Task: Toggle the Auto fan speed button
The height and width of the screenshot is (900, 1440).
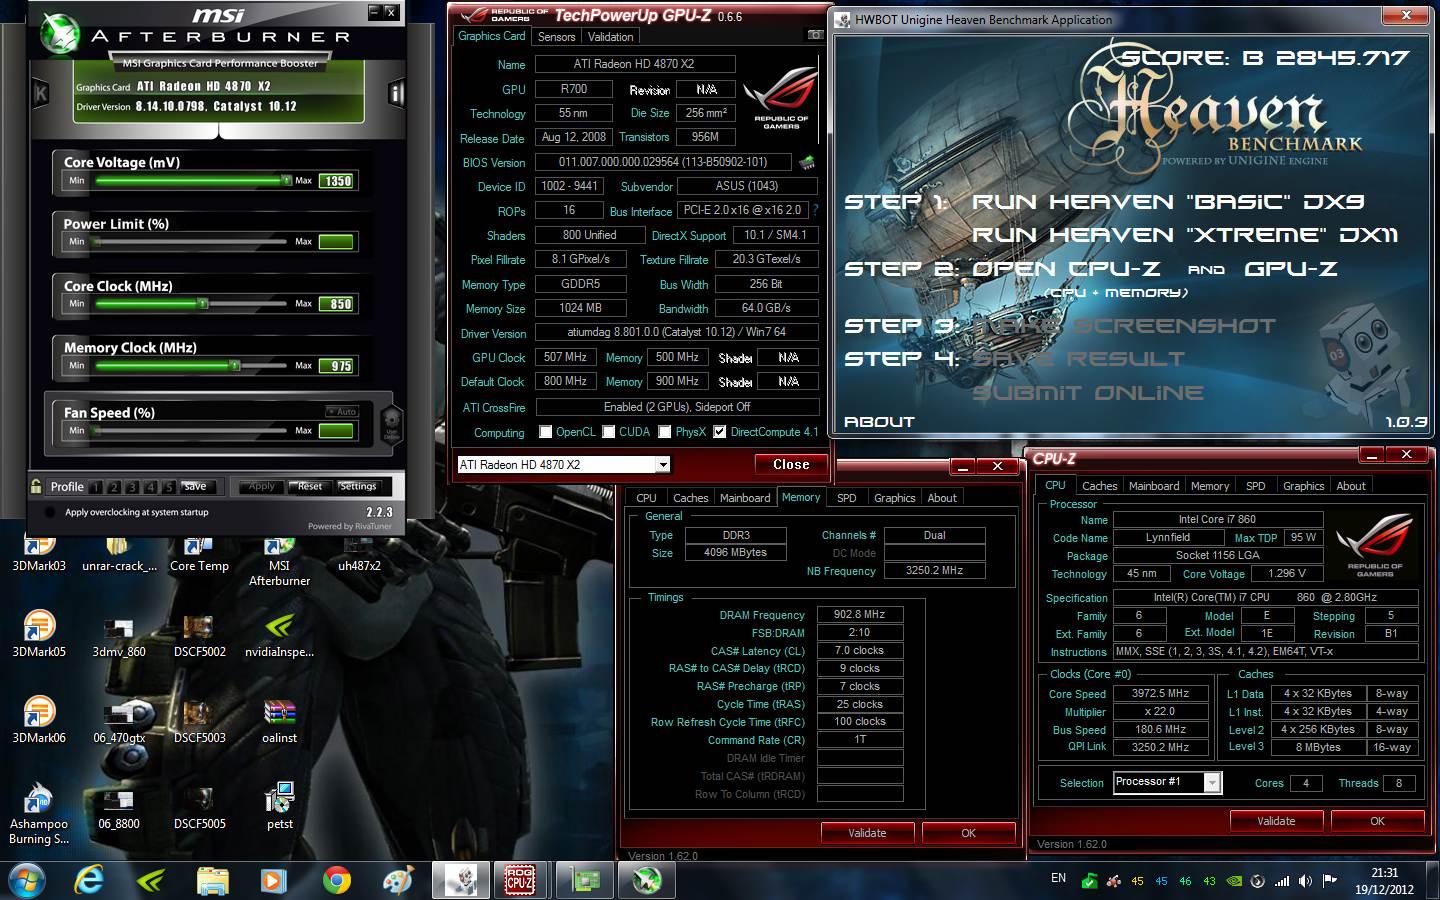Action: pyautogui.click(x=342, y=411)
